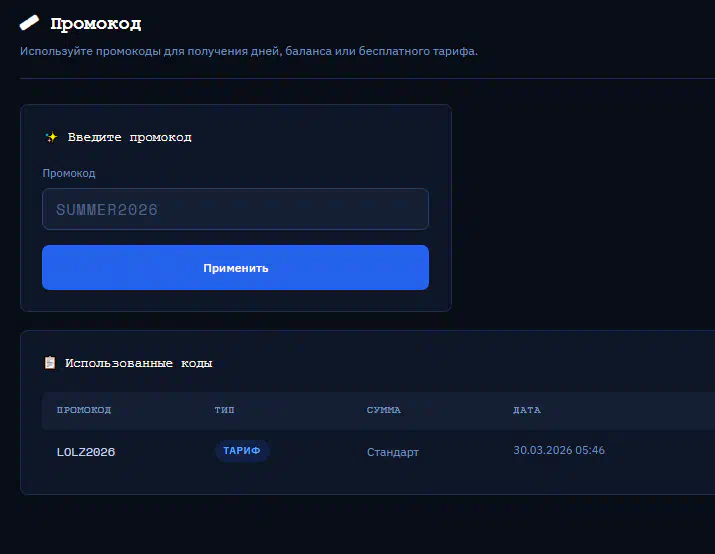Viewport: 715px width, 554px height.
Task: Click the promo code description subtitle text
Action: click(x=249, y=51)
